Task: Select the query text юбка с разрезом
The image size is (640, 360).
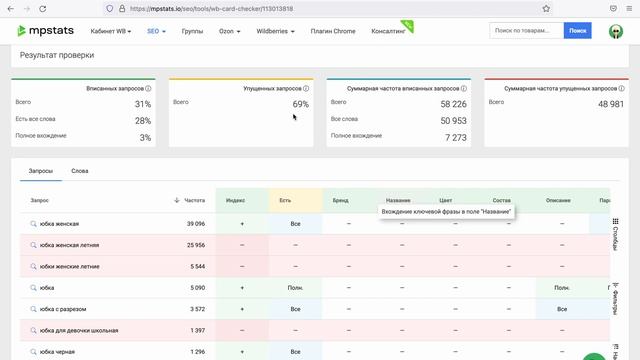Action: (x=63, y=309)
